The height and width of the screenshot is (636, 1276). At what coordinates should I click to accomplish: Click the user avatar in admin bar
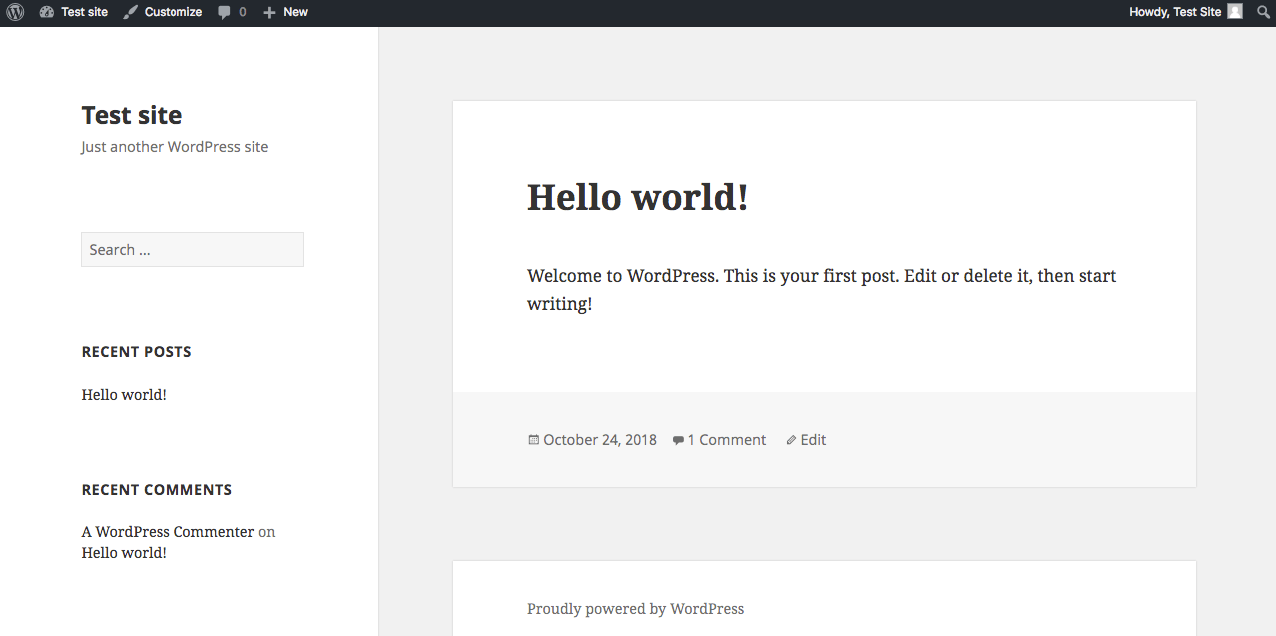[x=1235, y=12]
